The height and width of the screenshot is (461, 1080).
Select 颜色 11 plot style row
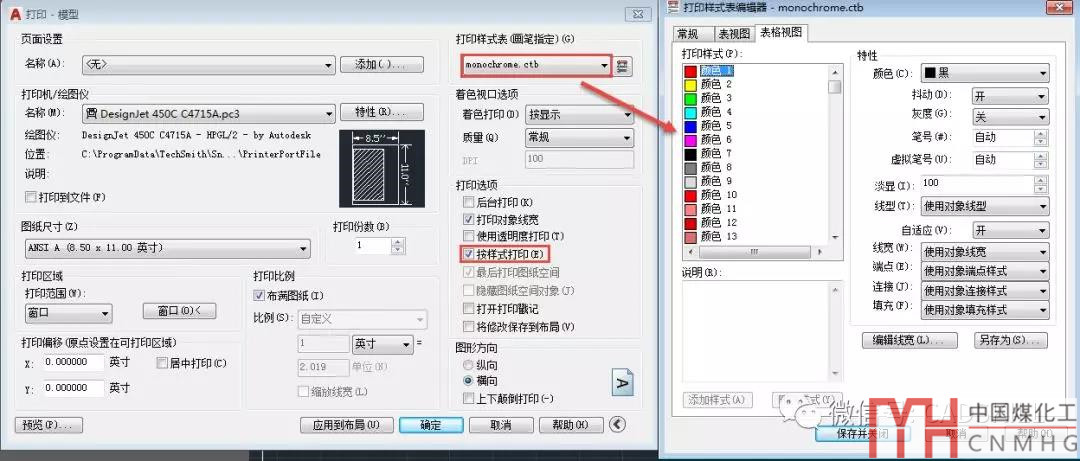(x=711, y=209)
